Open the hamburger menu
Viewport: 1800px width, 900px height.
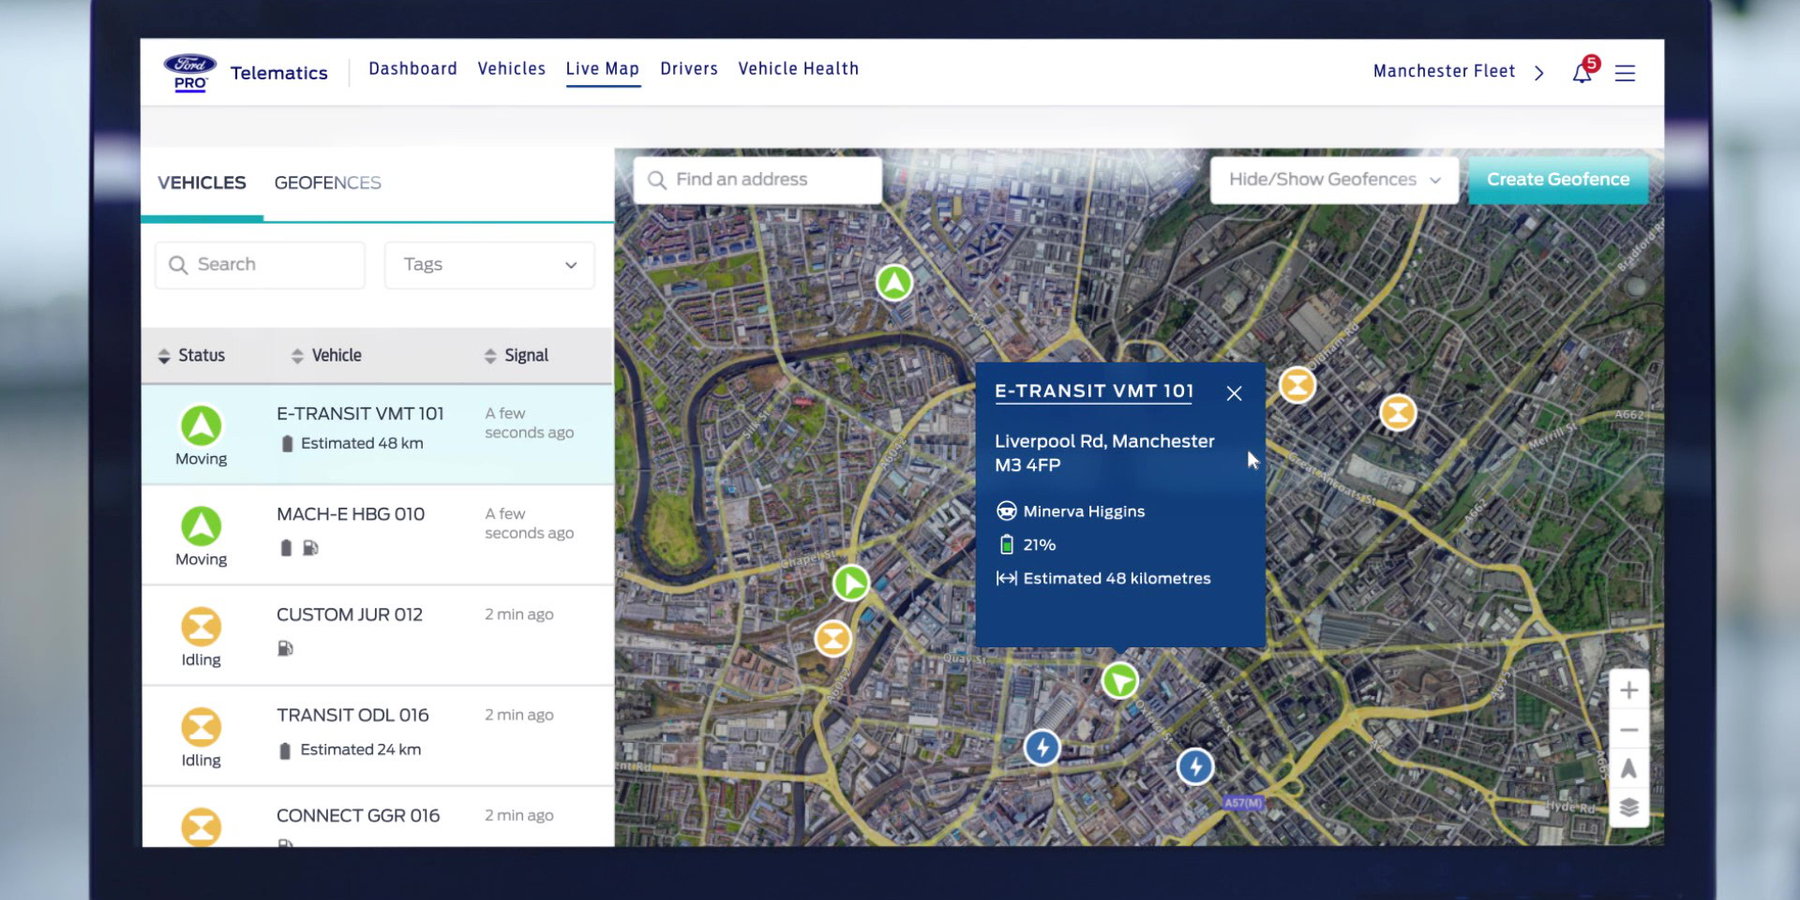1625,73
